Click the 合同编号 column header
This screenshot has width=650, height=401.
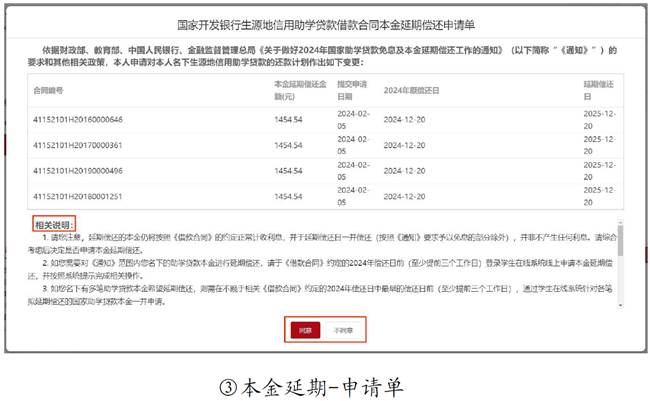[49, 90]
